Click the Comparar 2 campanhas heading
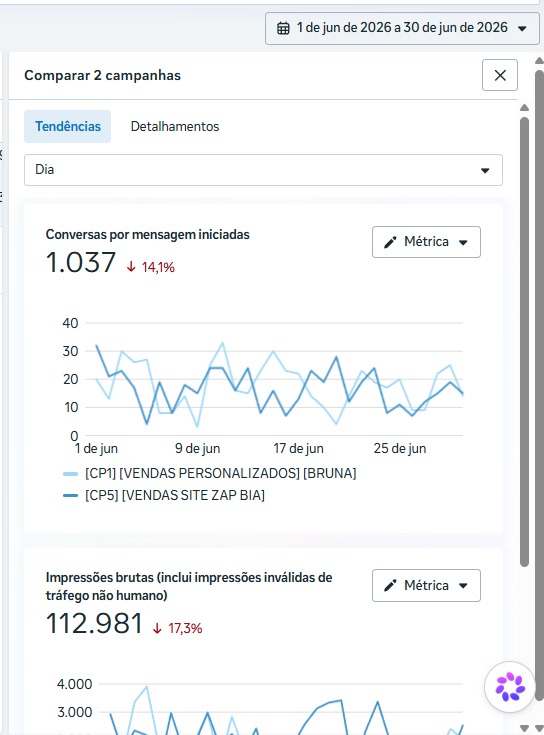This screenshot has height=735, width=544. coord(103,75)
